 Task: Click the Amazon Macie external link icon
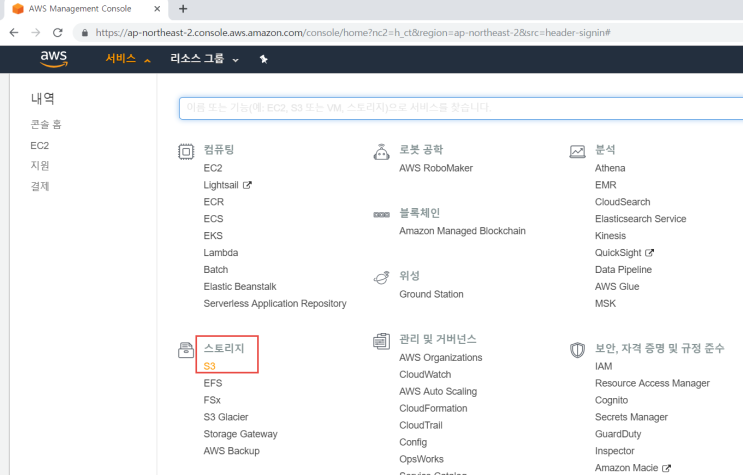click(666, 468)
